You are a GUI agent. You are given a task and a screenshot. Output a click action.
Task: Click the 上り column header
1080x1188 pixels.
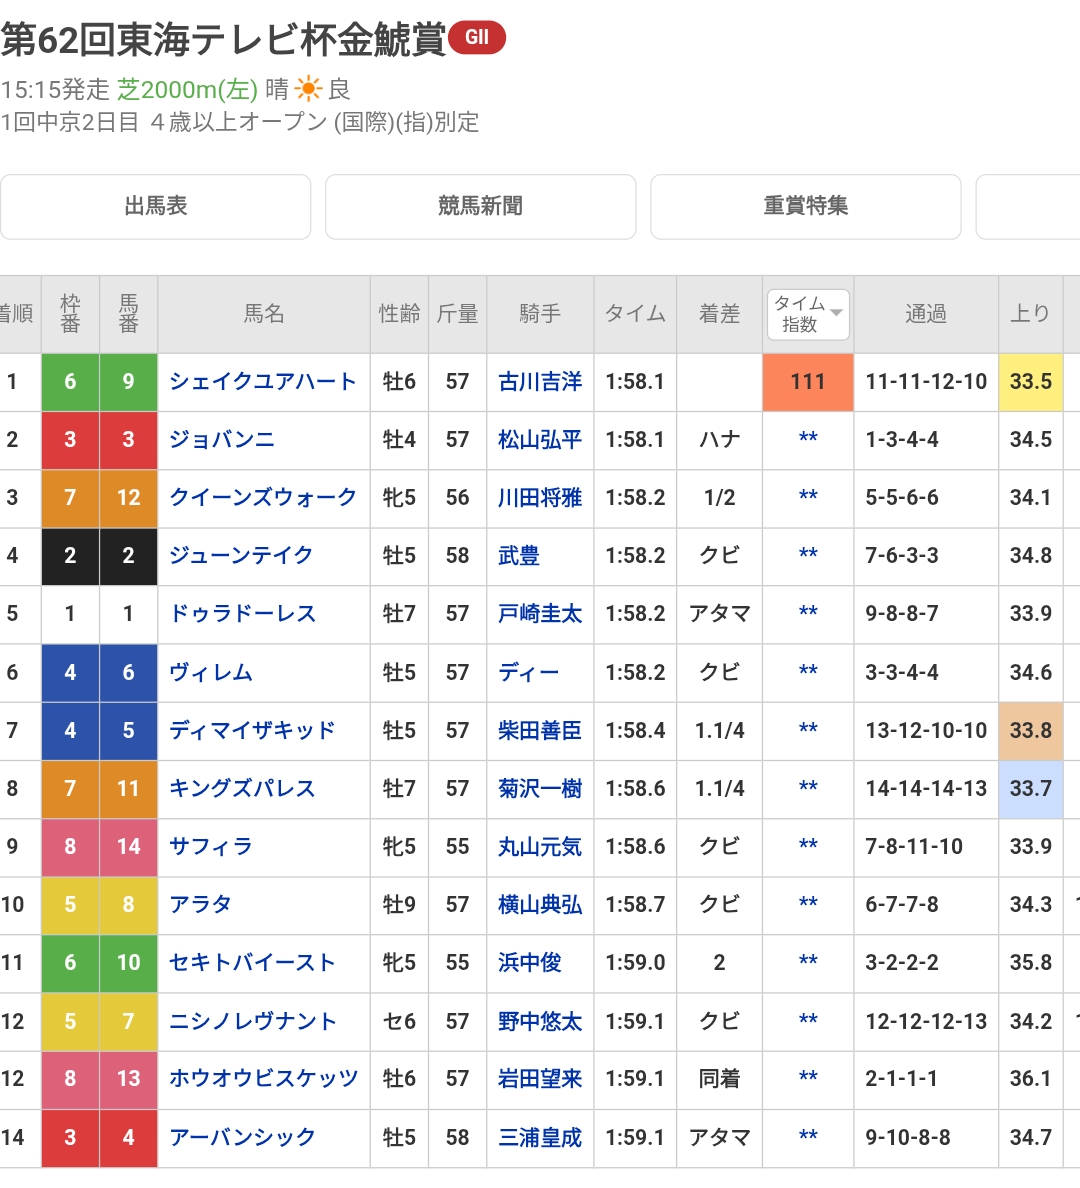[1030, 314]
